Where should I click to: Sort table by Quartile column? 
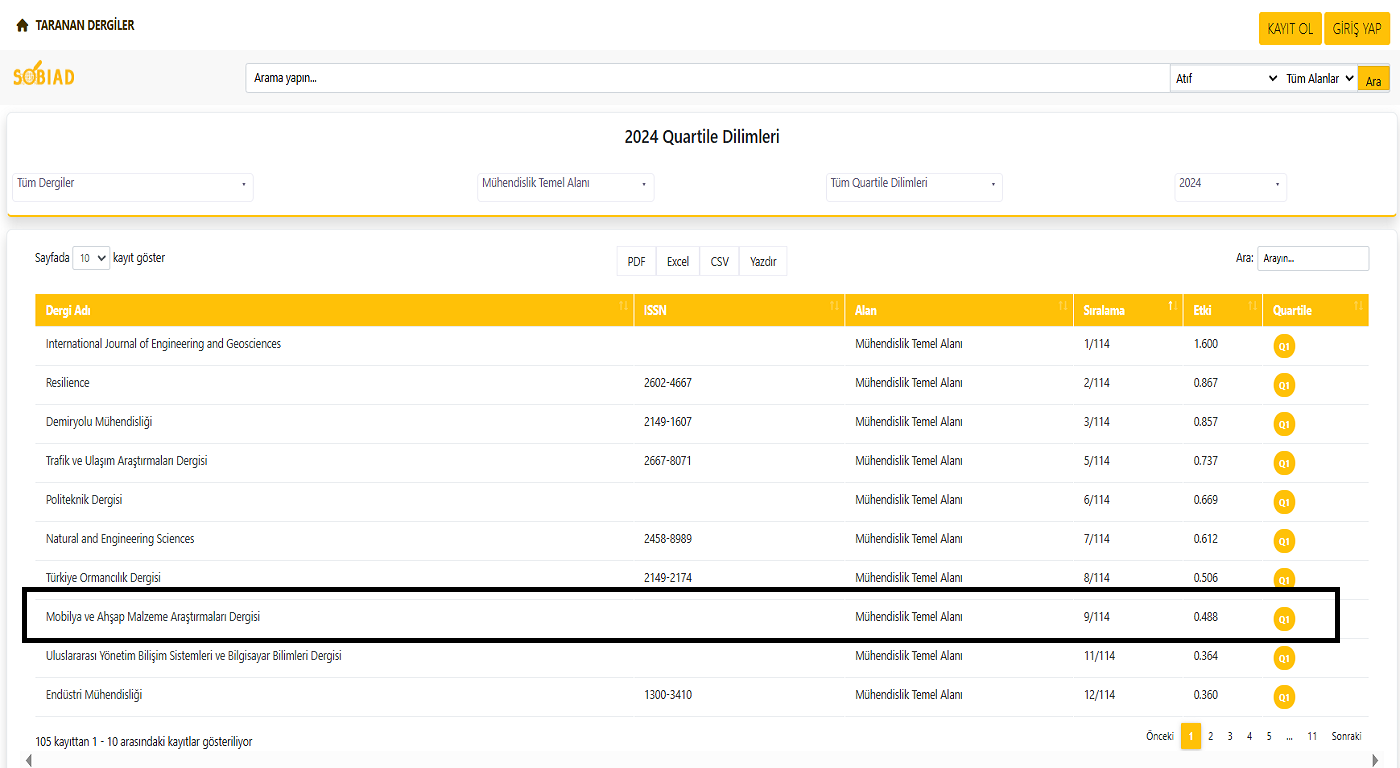pyautogui.click(x=1316, y=310)
